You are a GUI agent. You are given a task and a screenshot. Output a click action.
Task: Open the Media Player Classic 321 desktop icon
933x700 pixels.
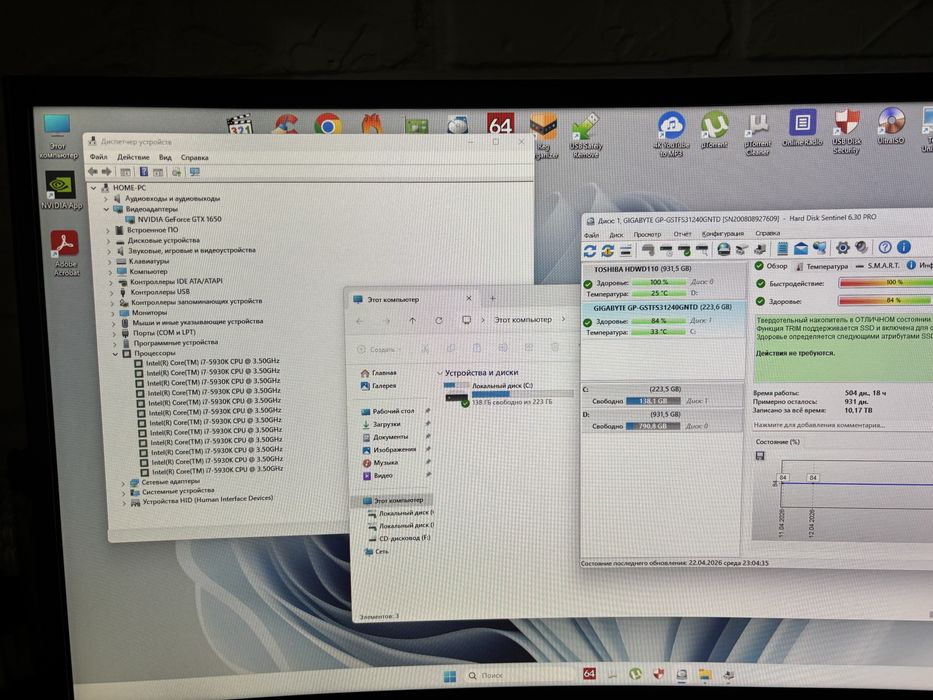click(240, 124)
